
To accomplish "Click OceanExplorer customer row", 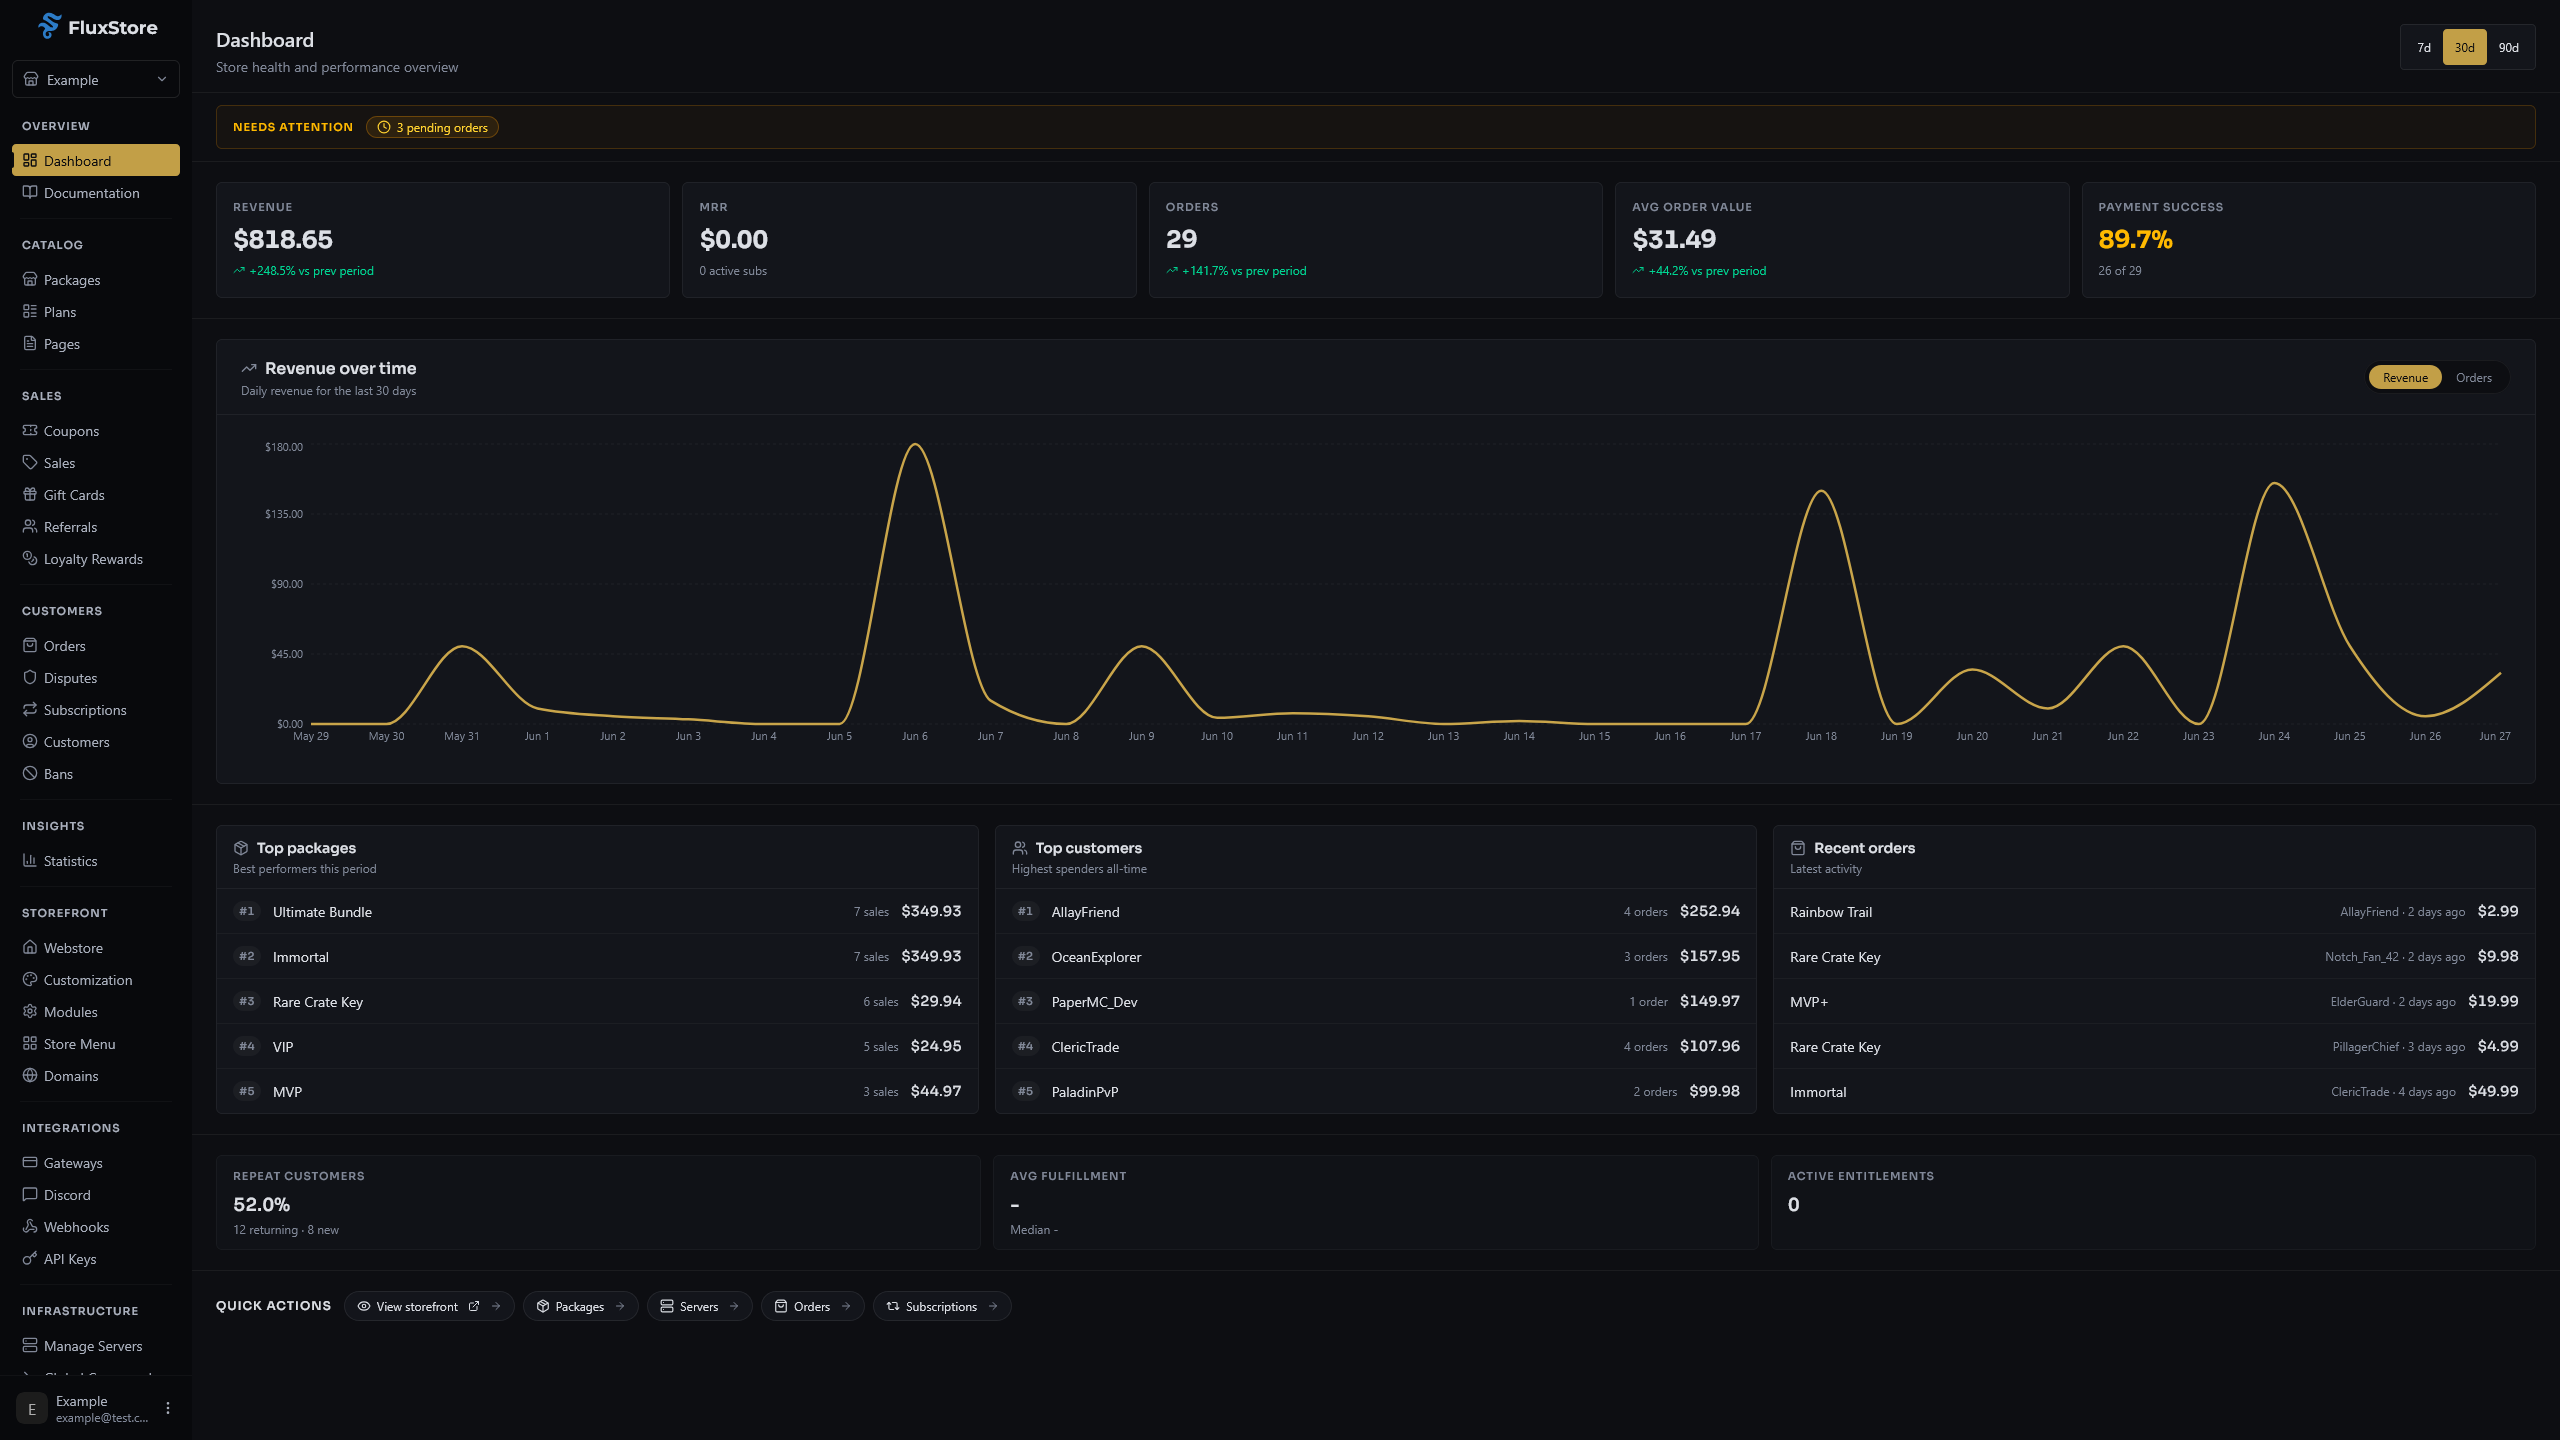I will [x=1376, y=957].
